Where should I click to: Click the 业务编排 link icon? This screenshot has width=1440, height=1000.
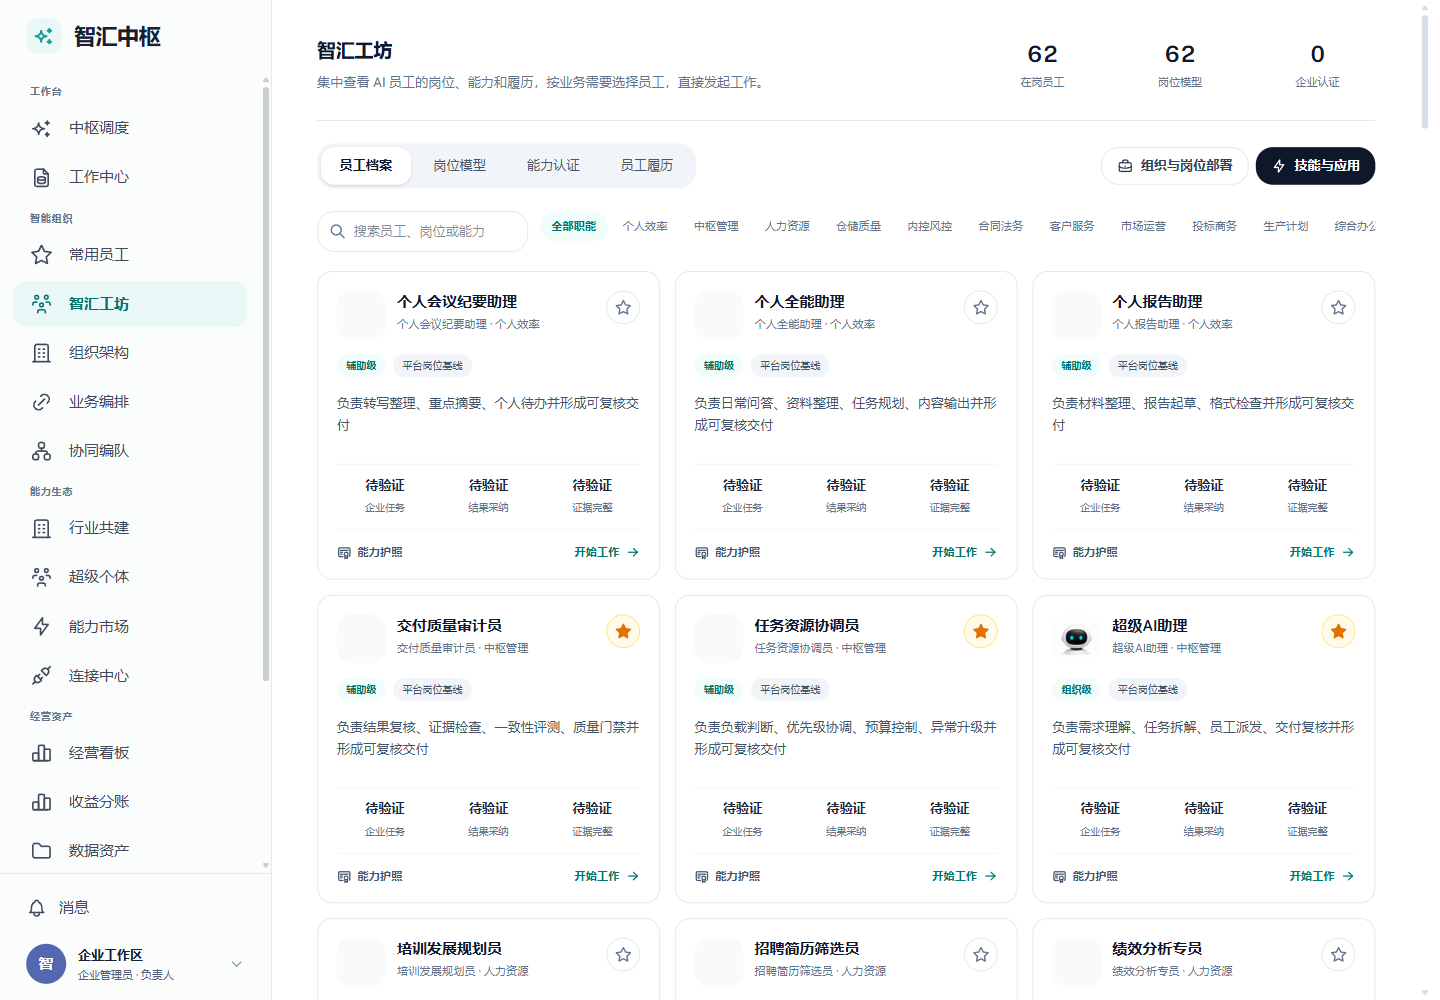click(x=41, y=402)
